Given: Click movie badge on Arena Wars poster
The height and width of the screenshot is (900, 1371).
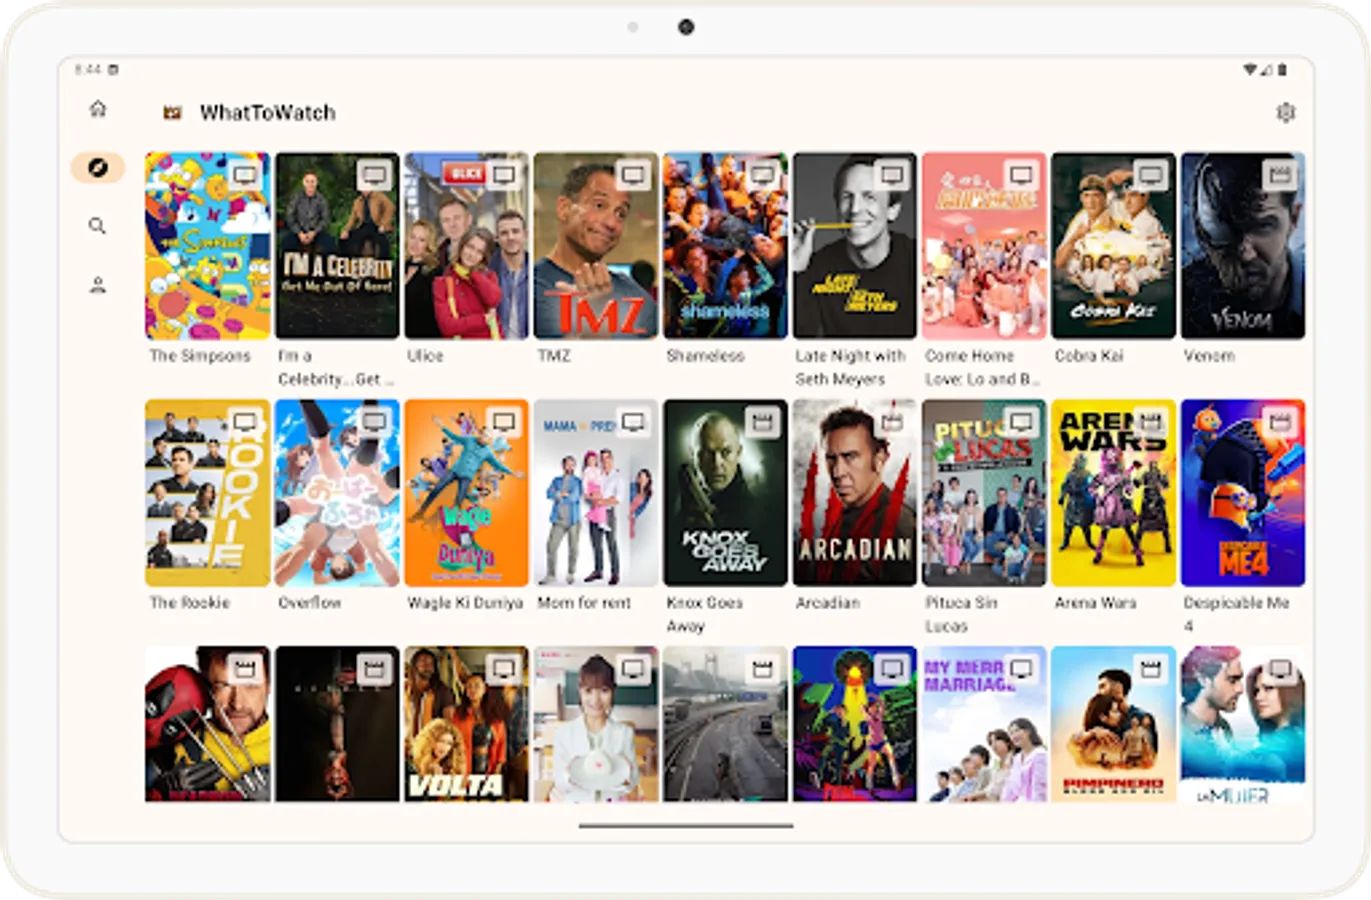Looking at the screenshot, I should tap(1151, 423).
